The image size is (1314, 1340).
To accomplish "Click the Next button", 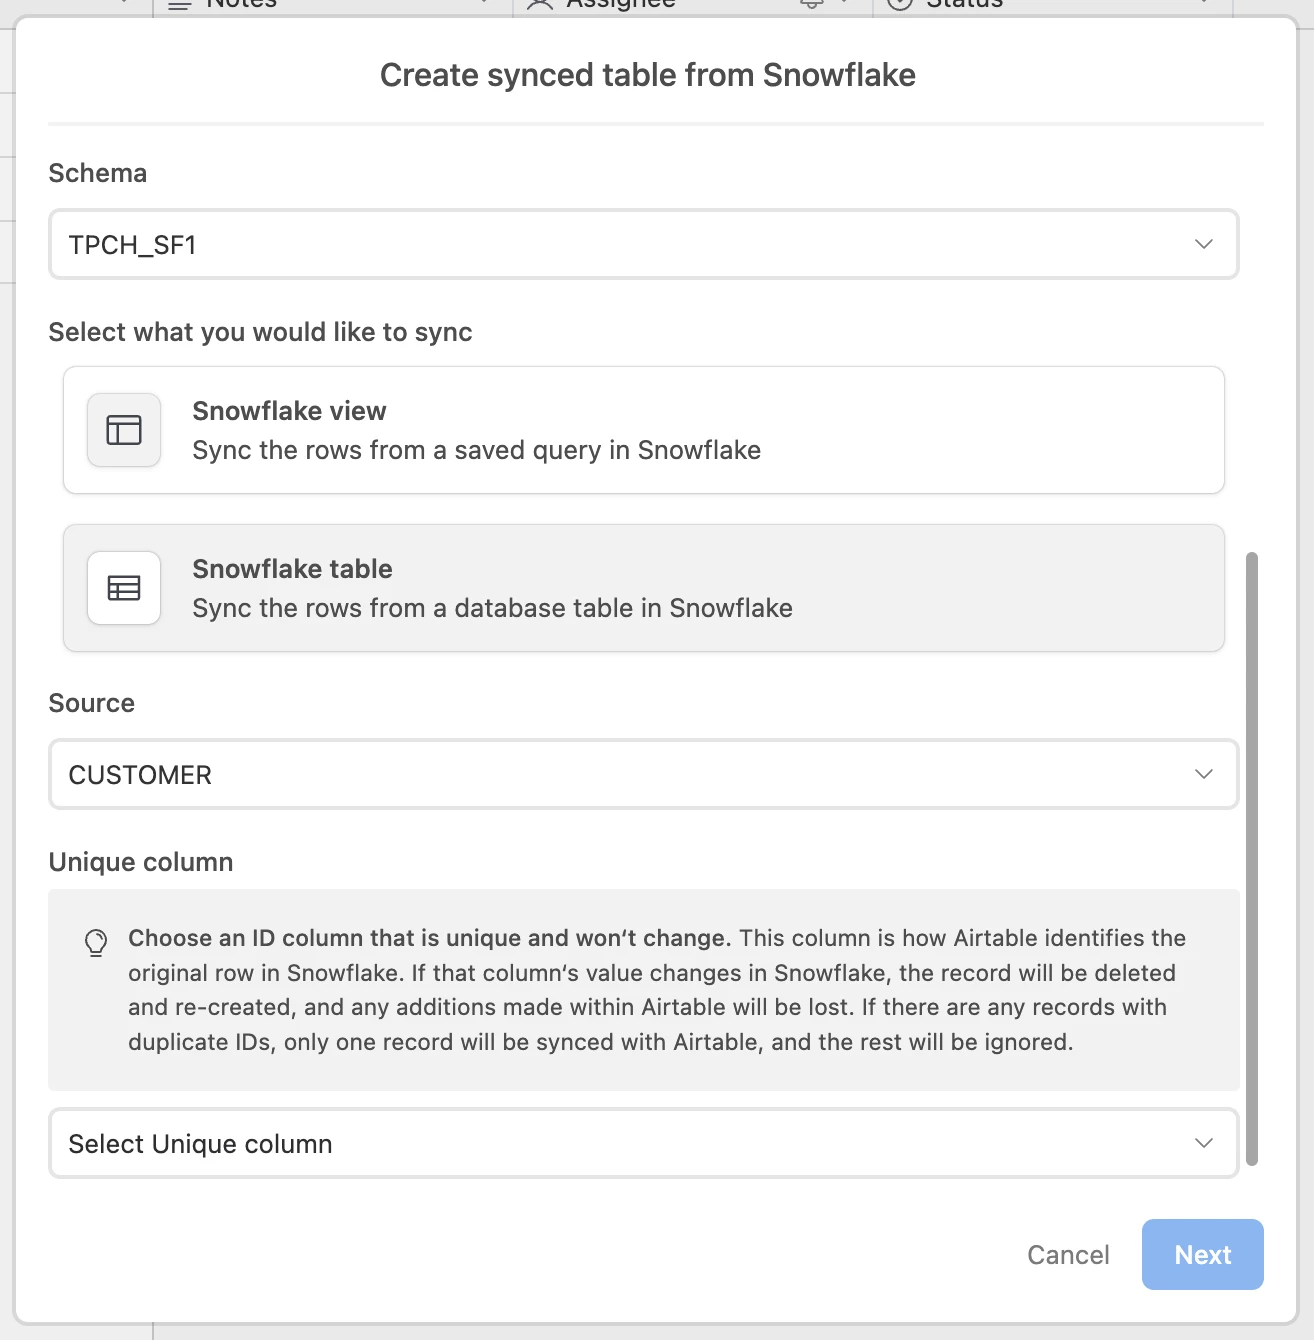I will tap(1203, 1254).
